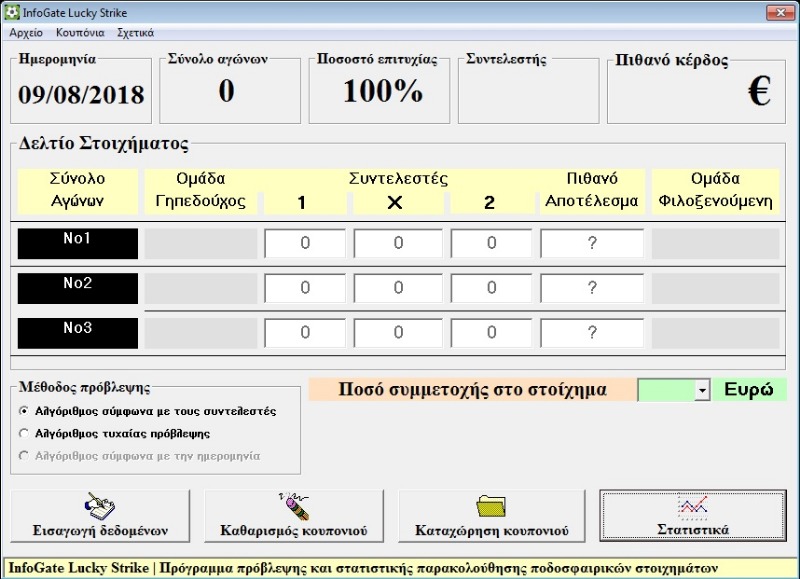
Task: Open the Σχετικά menu
Action: (135, 33)
